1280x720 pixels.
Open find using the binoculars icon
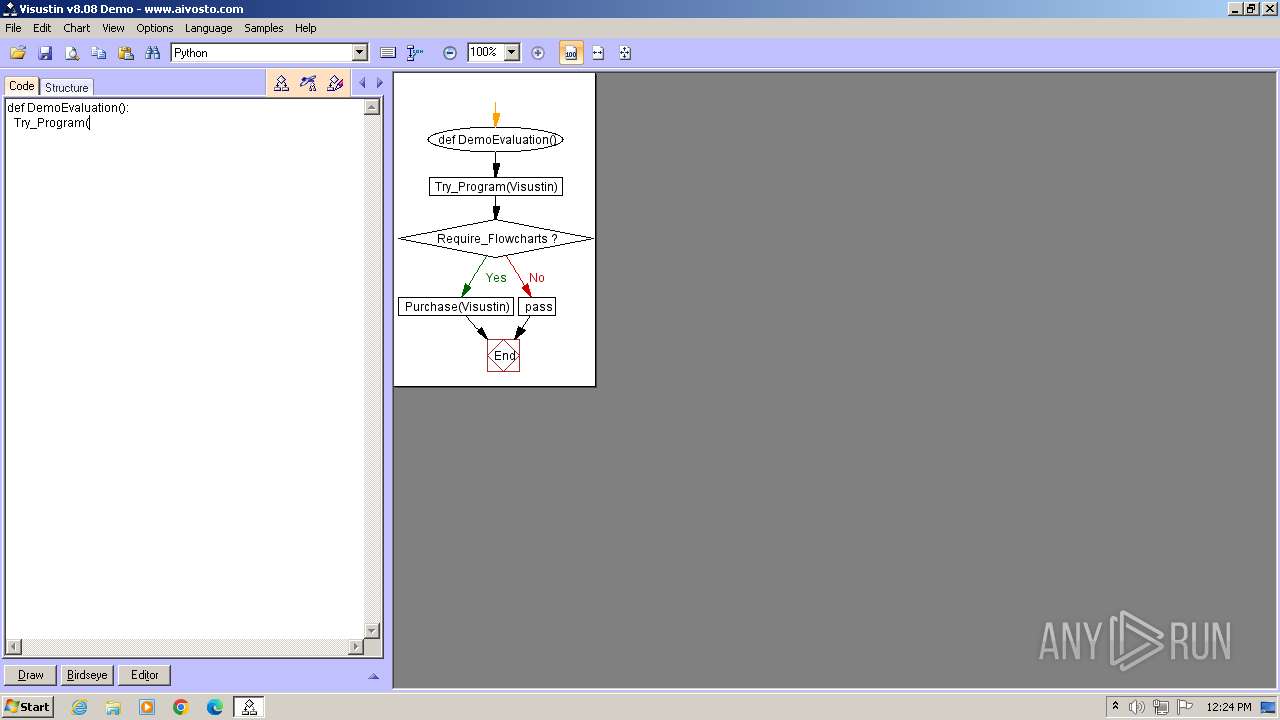[x=153, y=53]
